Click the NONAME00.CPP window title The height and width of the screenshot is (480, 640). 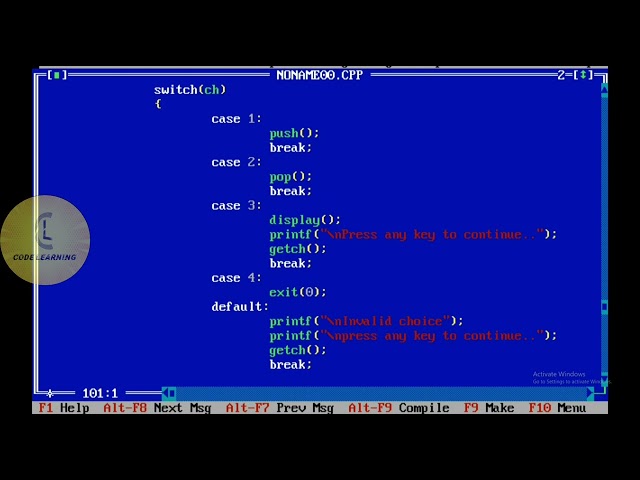click(x=320, y=75)
